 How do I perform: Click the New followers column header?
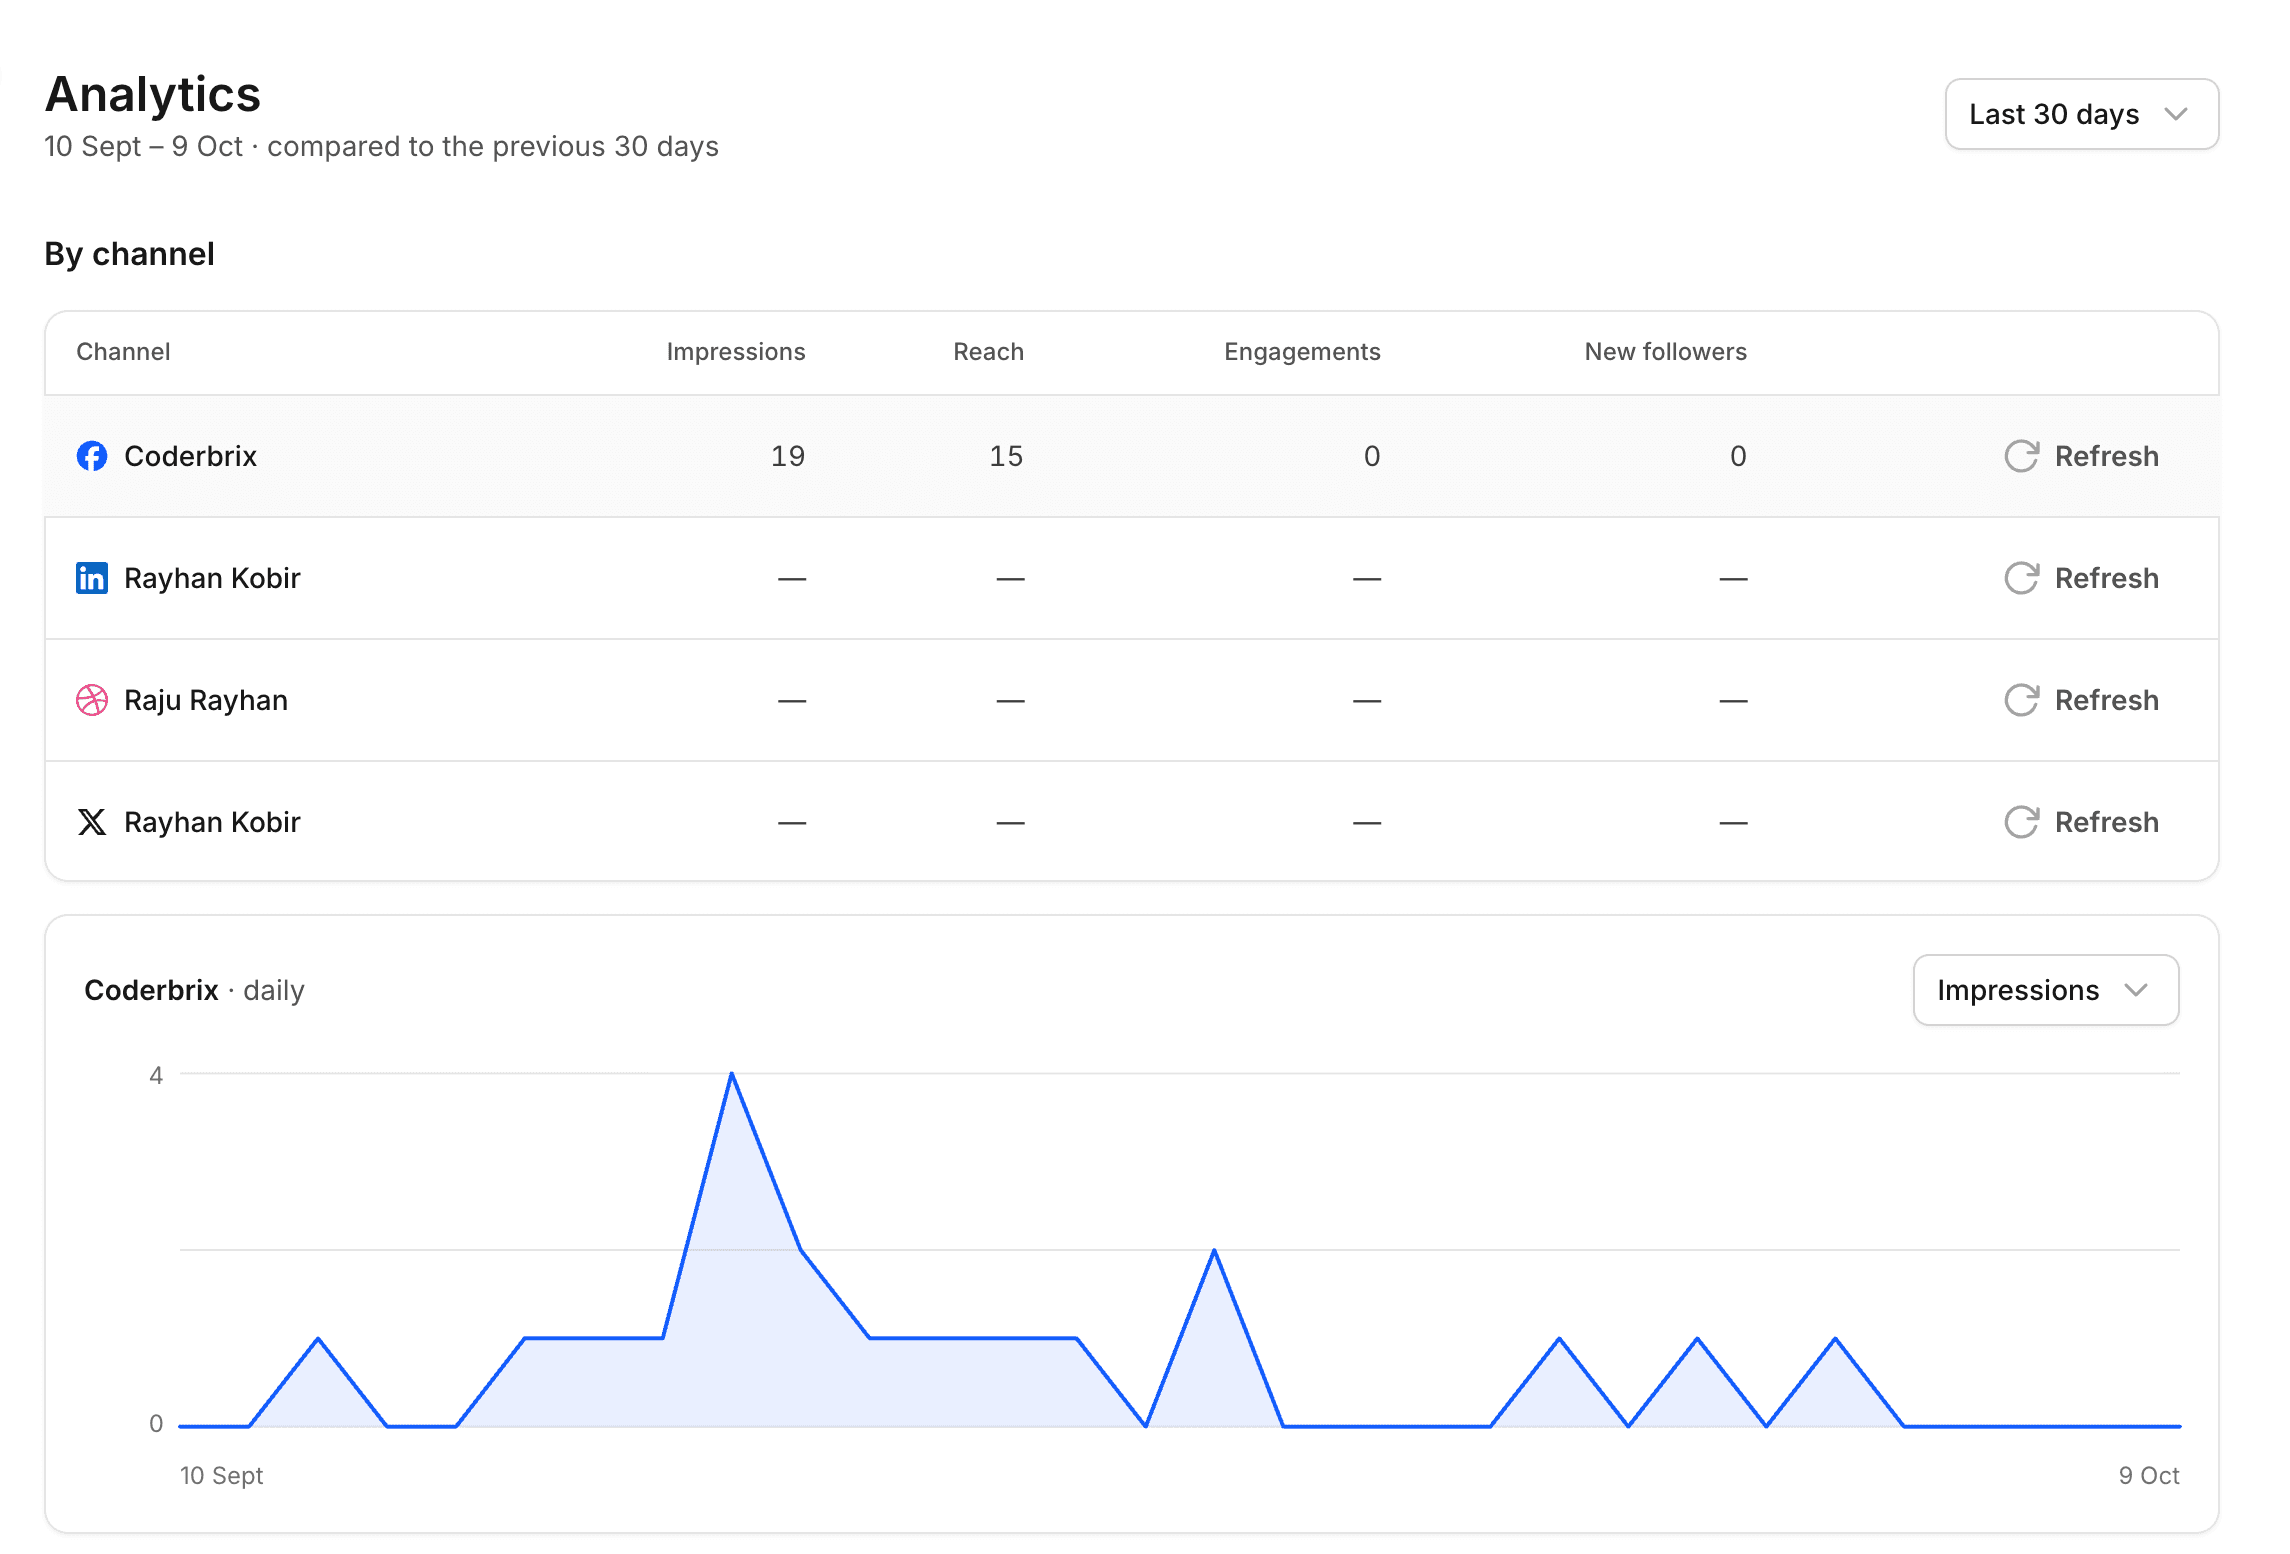[1666, 352]
